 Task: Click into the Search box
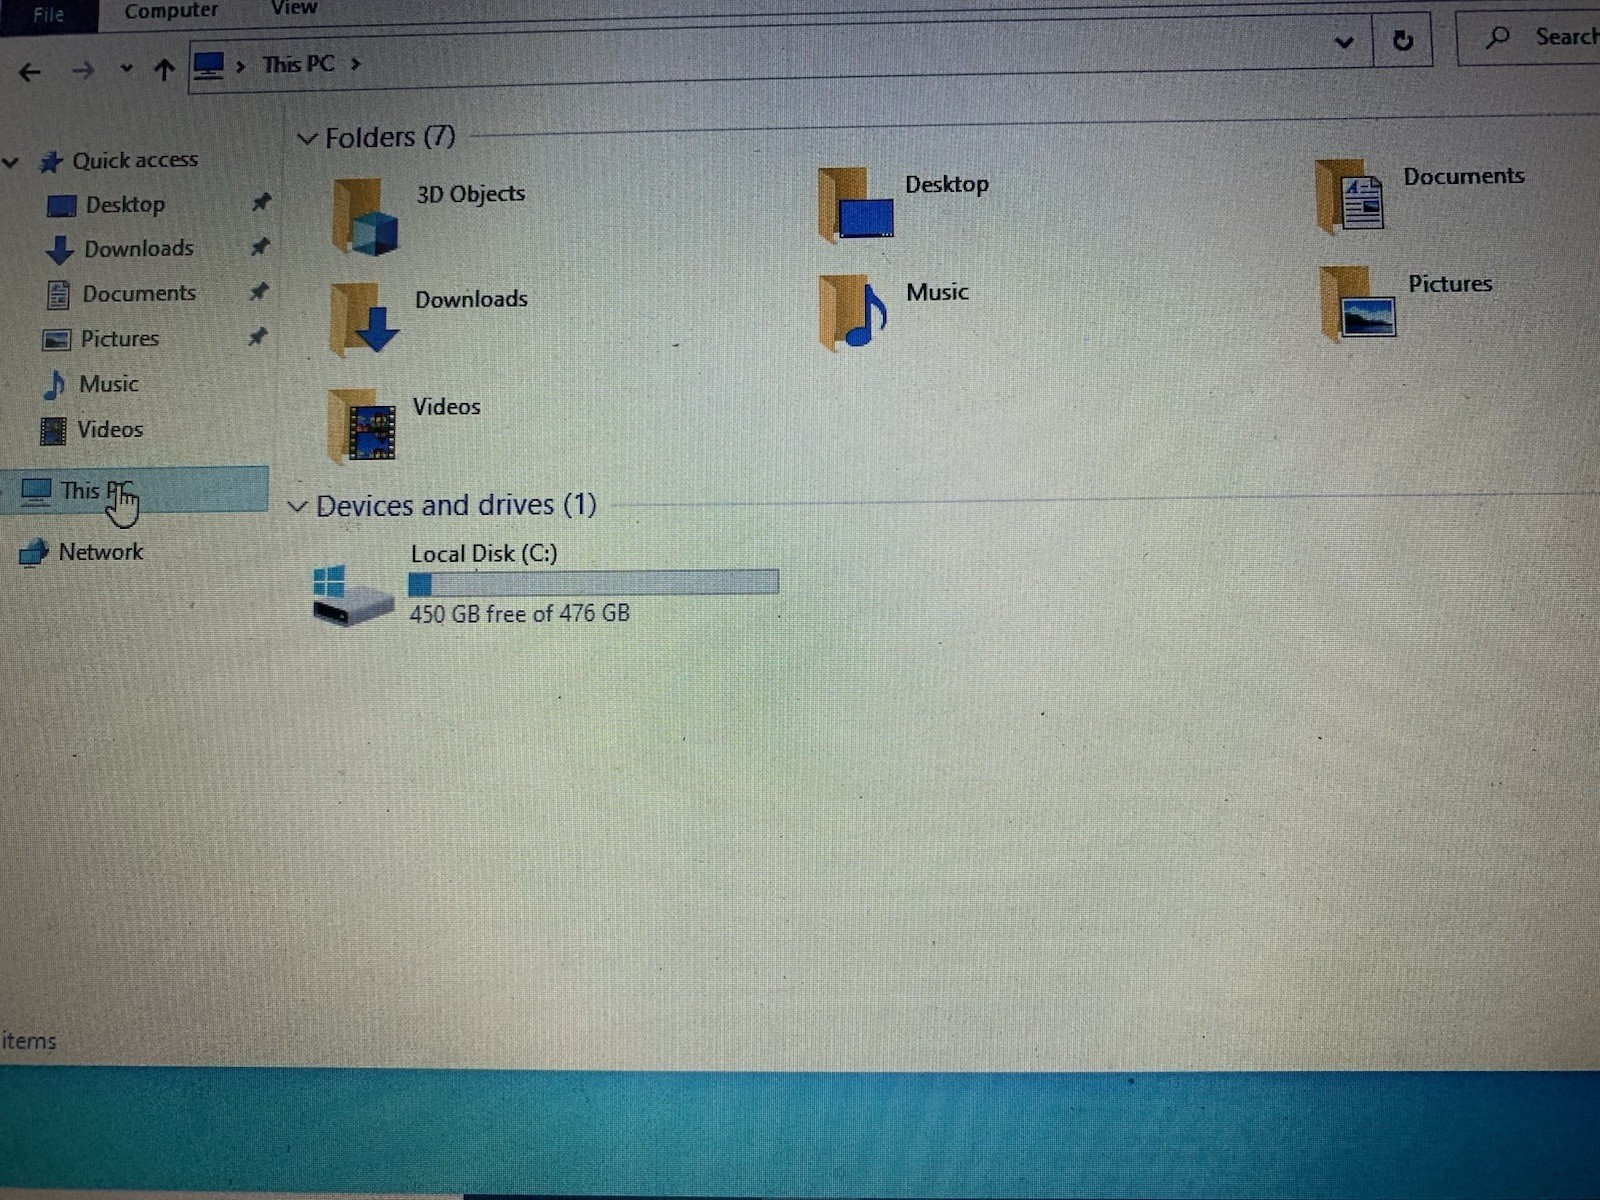coord(1530,38)
